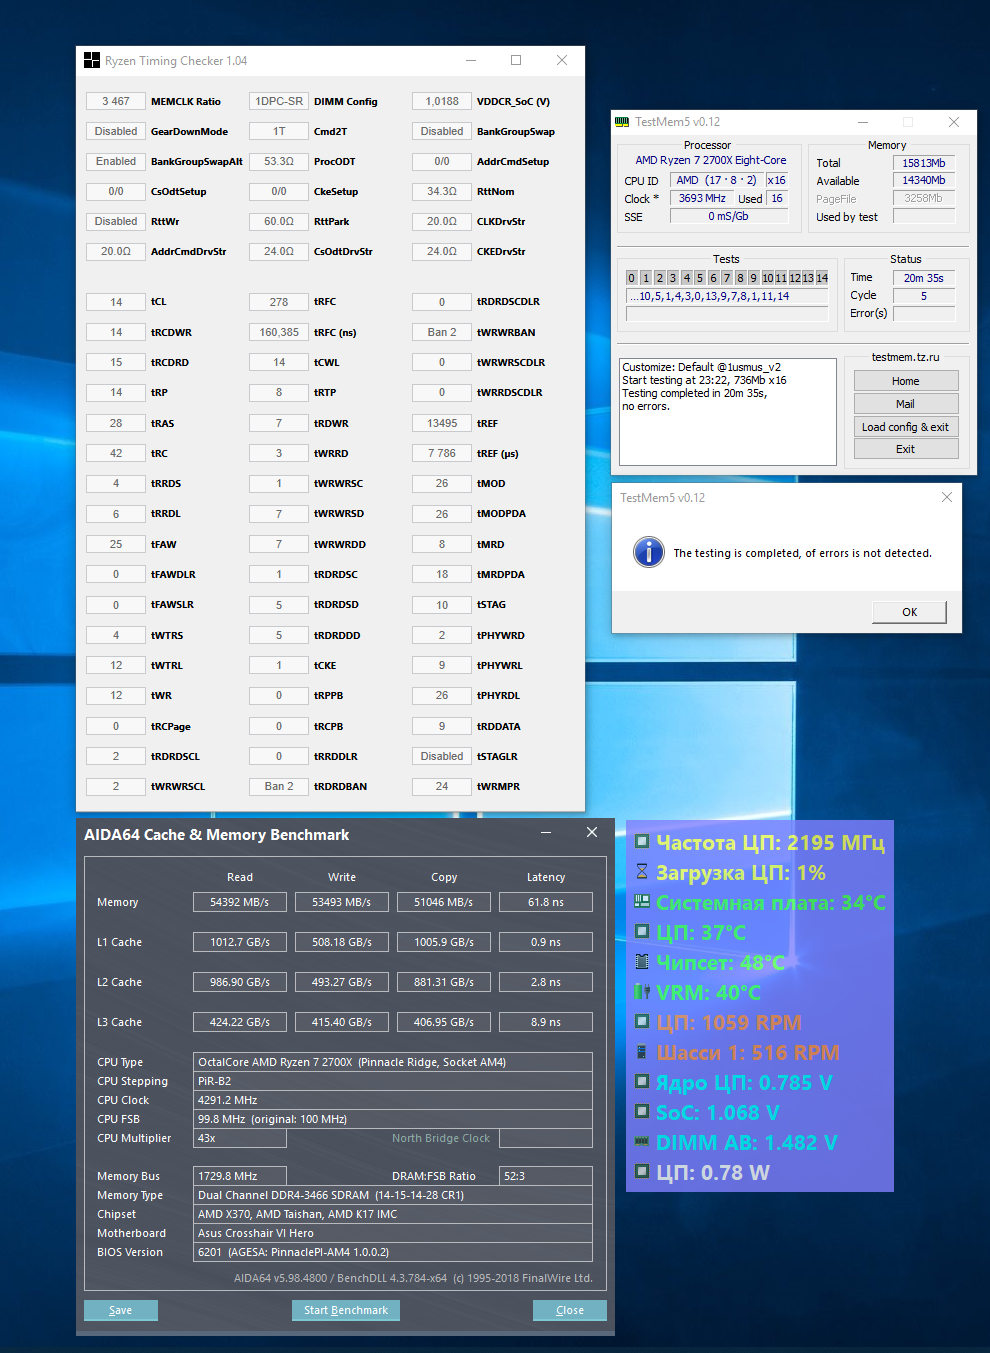The image size is (990, 1353).
Task: Click the Memory Type DDR4-3466 SDRAM field
Action: pyautogui.click(x=393, y=1195)
